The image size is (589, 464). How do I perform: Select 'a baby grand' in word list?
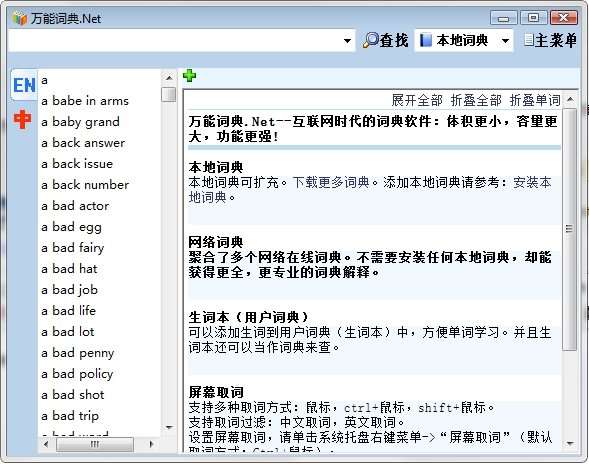click(x=80, y=122)
